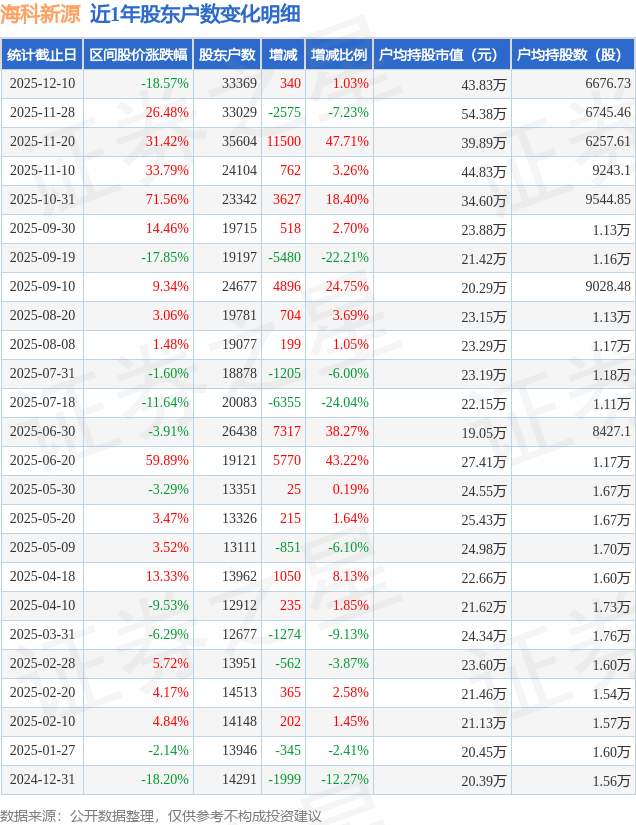The height and width of the screenshot is (825, 636).
Task: Click the 股东户数 column header
Action: pyautogui.click(x=224, y=55)
